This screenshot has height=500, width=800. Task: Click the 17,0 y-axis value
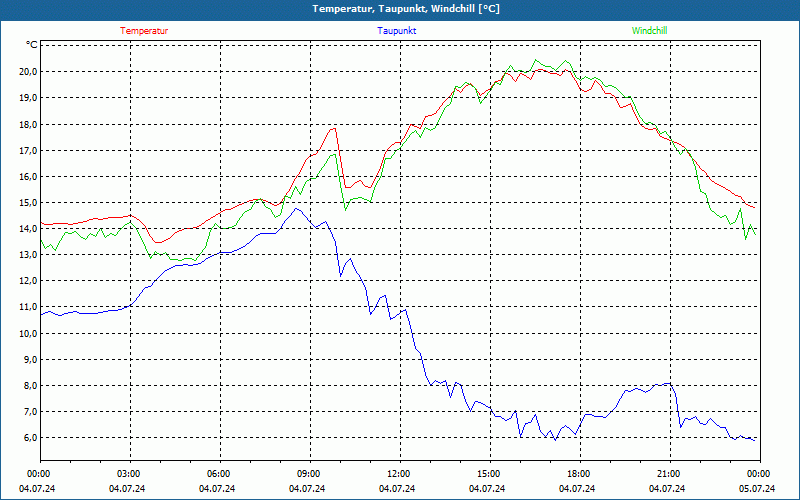point(29,151)
